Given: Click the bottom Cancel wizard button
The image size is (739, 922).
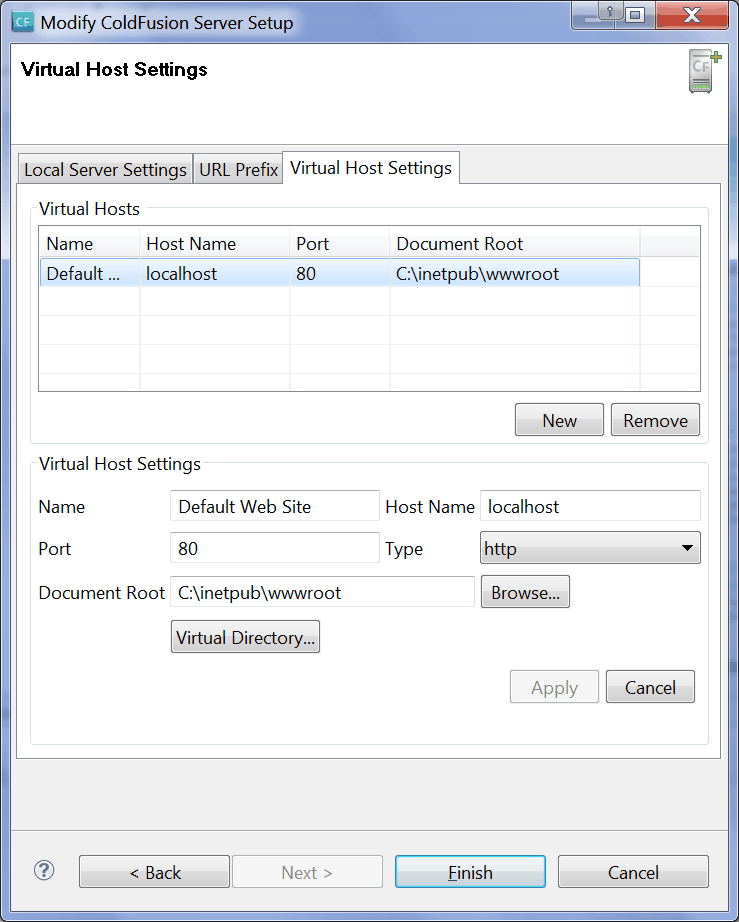Looking at the screenshot, I should click(x=633, y=871).
